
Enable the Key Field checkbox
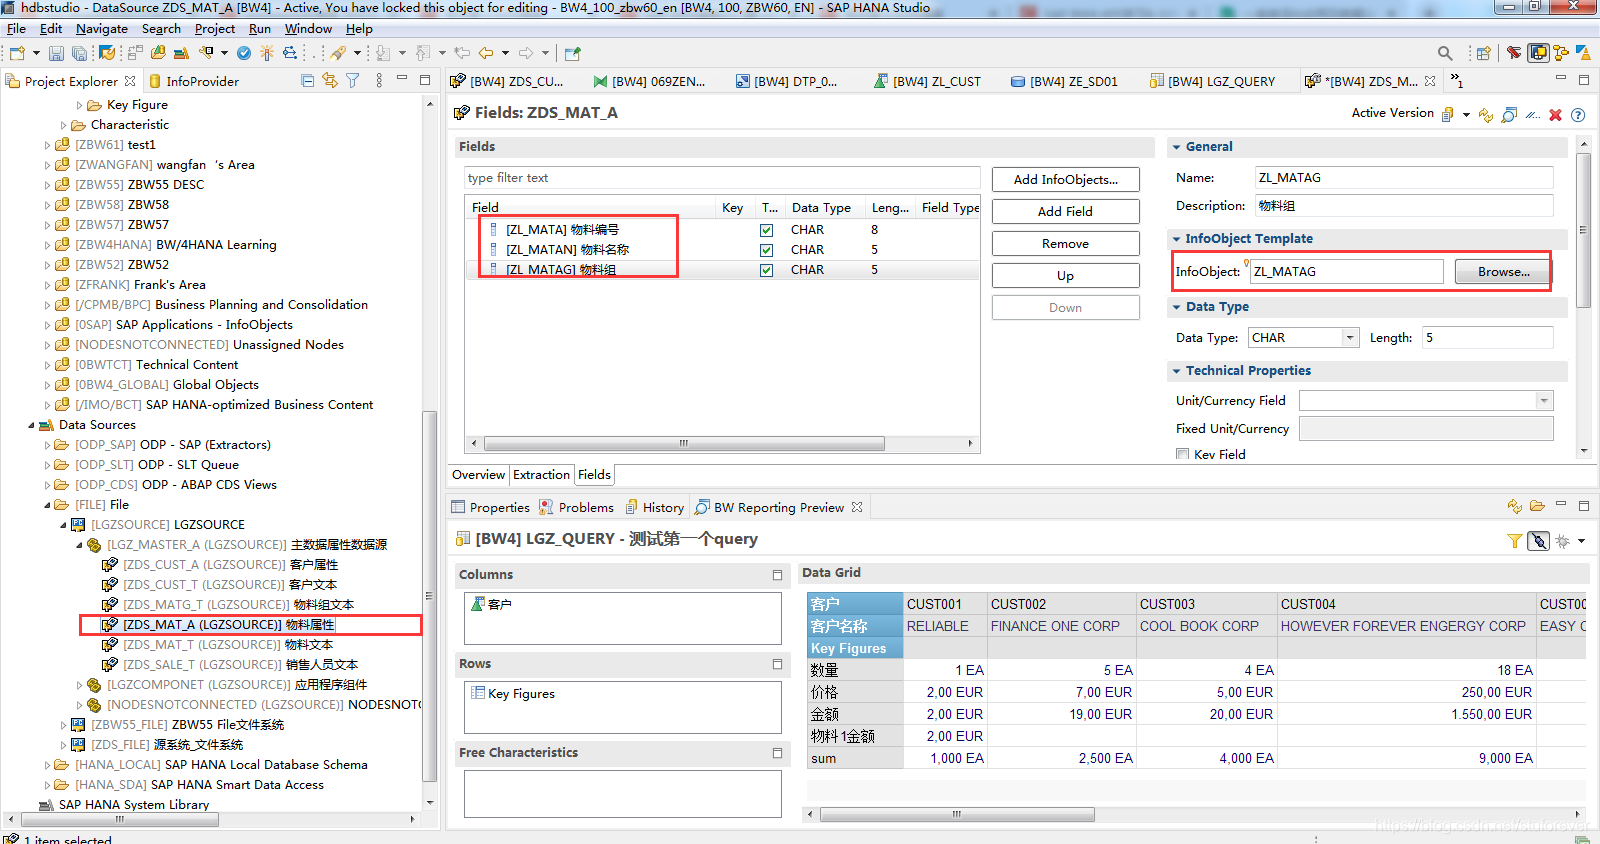(1183, 455)
